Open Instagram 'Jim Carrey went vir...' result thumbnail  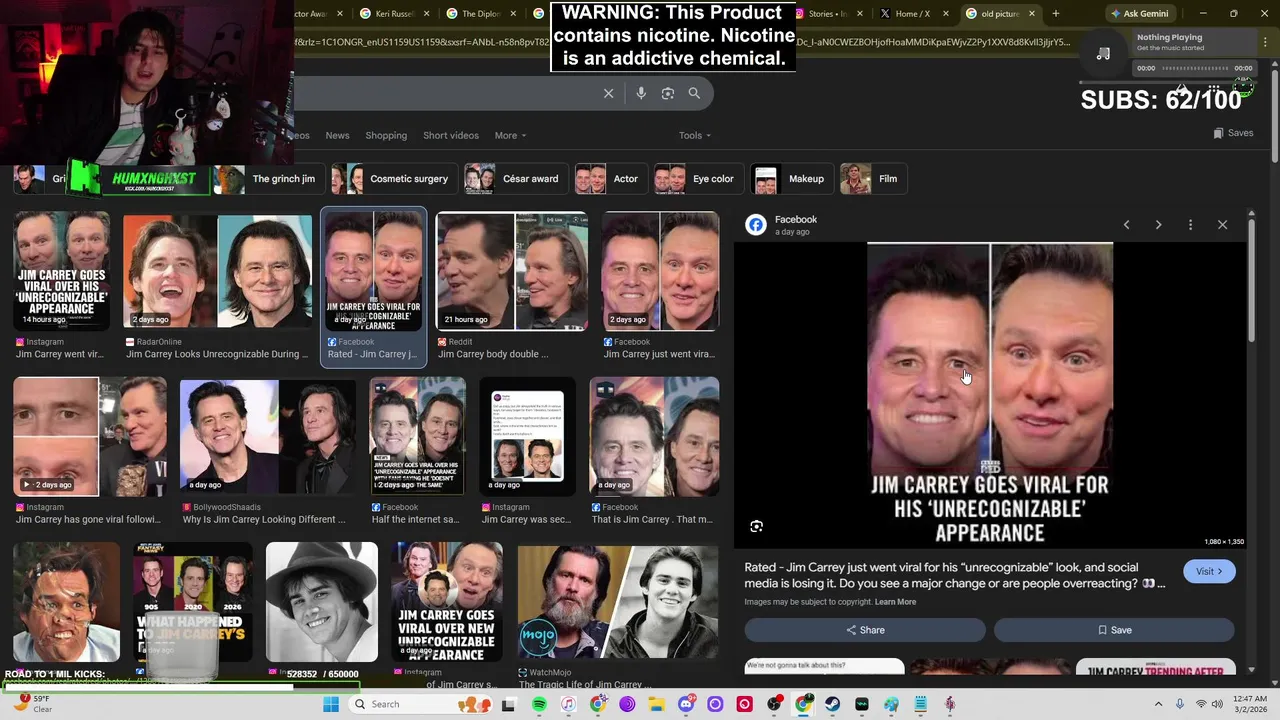pos(62,271)
